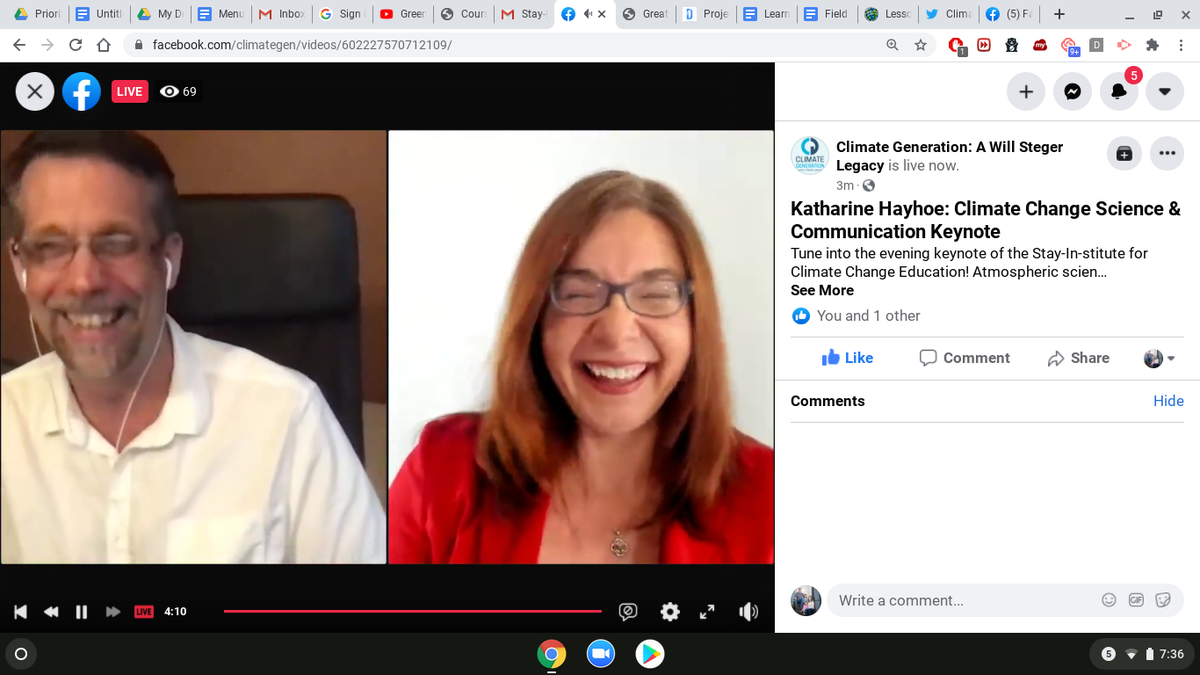This screenshot has height=675, width=1200.
Task: Switch to the My Drive tab
Action: [x=160, y=14]
